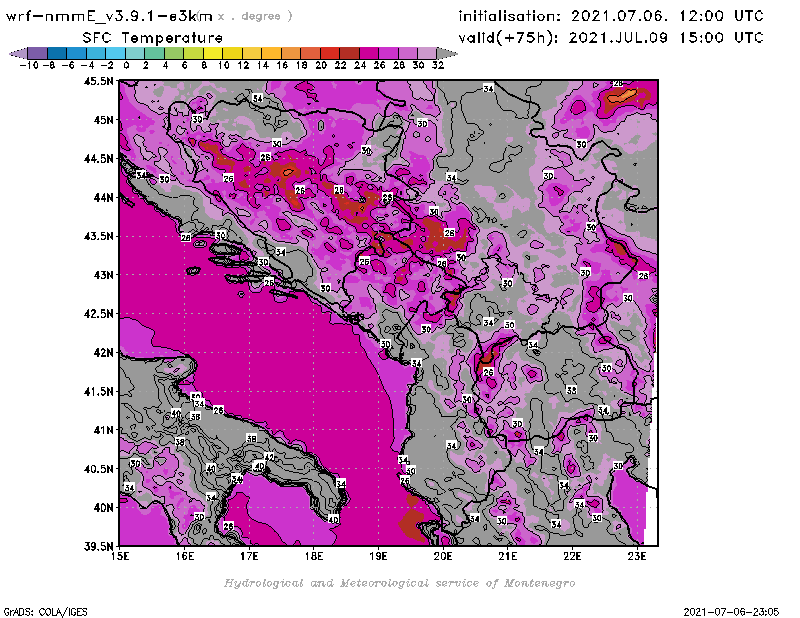Click the purple -10 to -8 legend swatch
Image resolution: width=800 pixels, height=618 pixels.
click(x=38, y=54)
